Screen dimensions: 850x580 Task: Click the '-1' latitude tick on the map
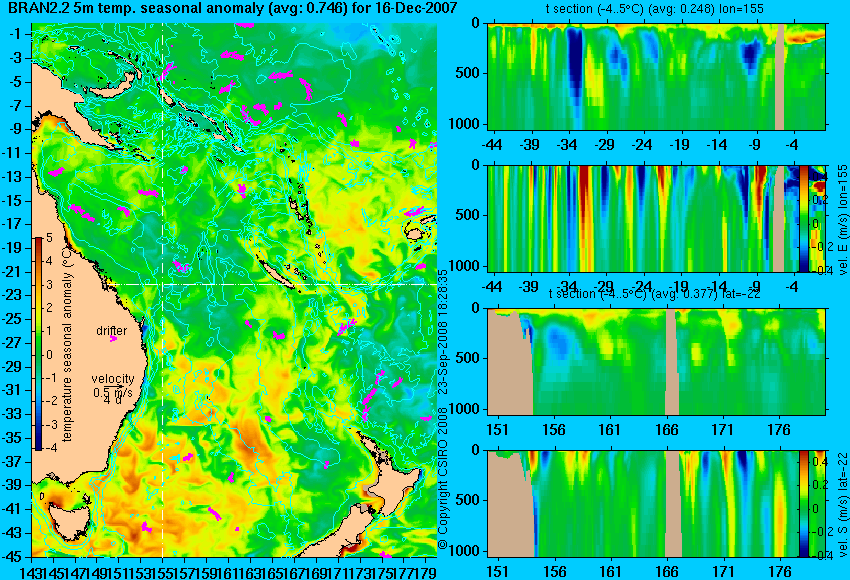pyautogui.click(x=15, y=34)
